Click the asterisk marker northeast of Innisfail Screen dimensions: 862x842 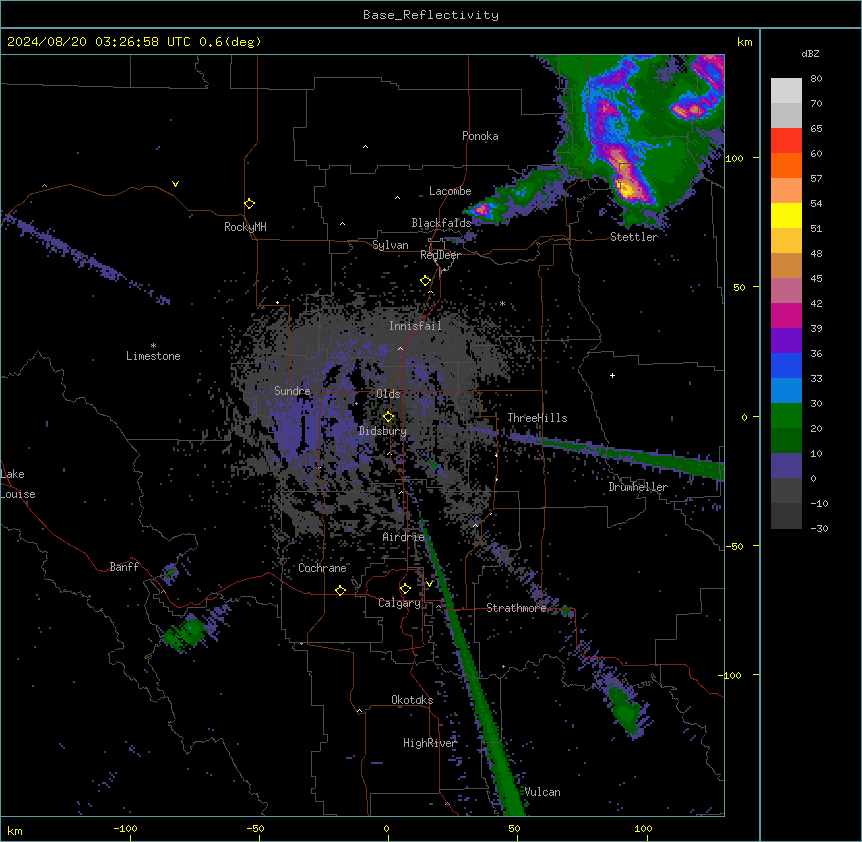(502, 303)
